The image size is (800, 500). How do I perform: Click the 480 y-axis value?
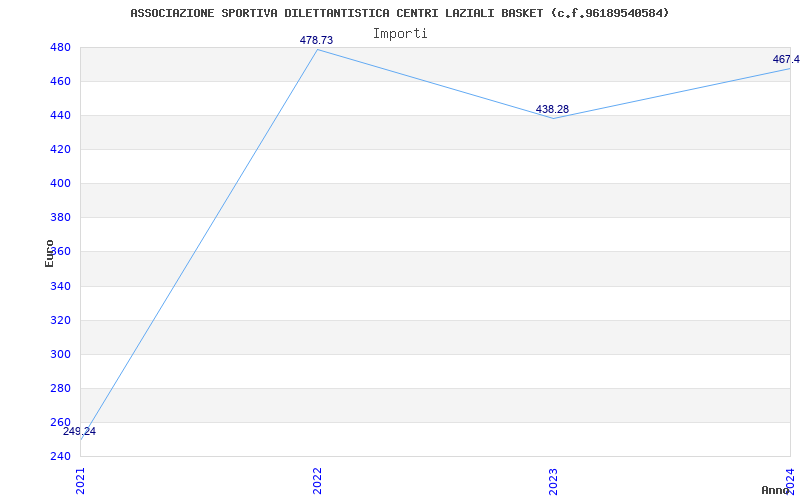click(x=60, y=47)
